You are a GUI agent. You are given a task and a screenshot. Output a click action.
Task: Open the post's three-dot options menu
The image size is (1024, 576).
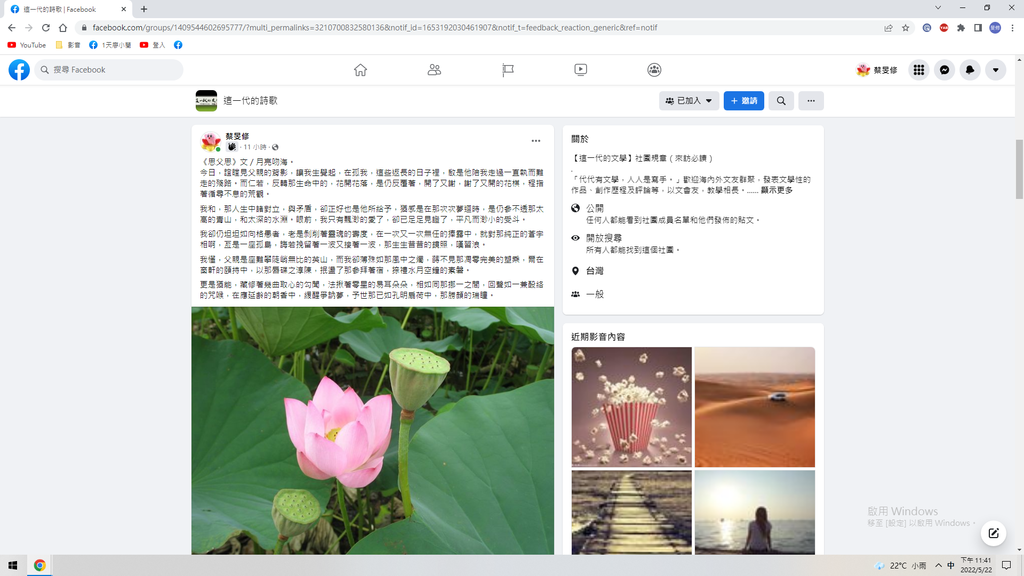point(536,141)
